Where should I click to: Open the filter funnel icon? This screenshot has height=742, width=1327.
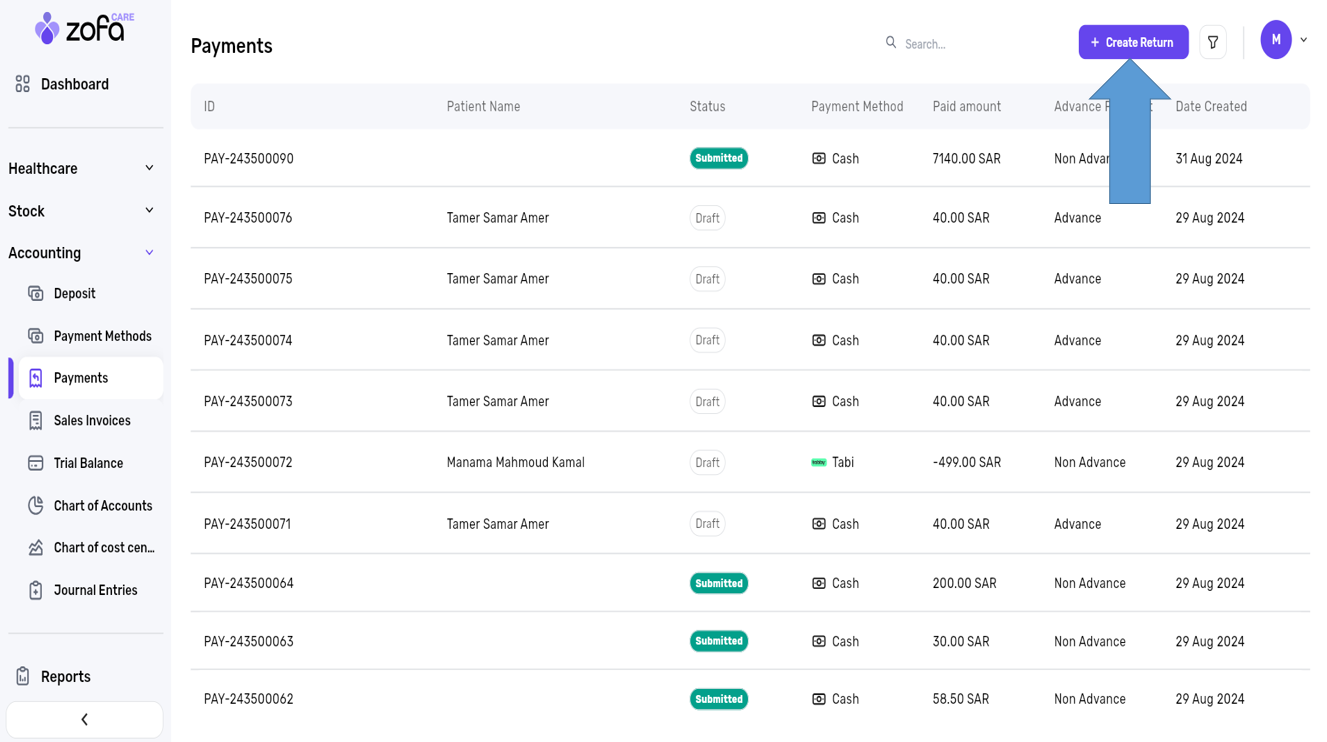[x=1213, y=42]
